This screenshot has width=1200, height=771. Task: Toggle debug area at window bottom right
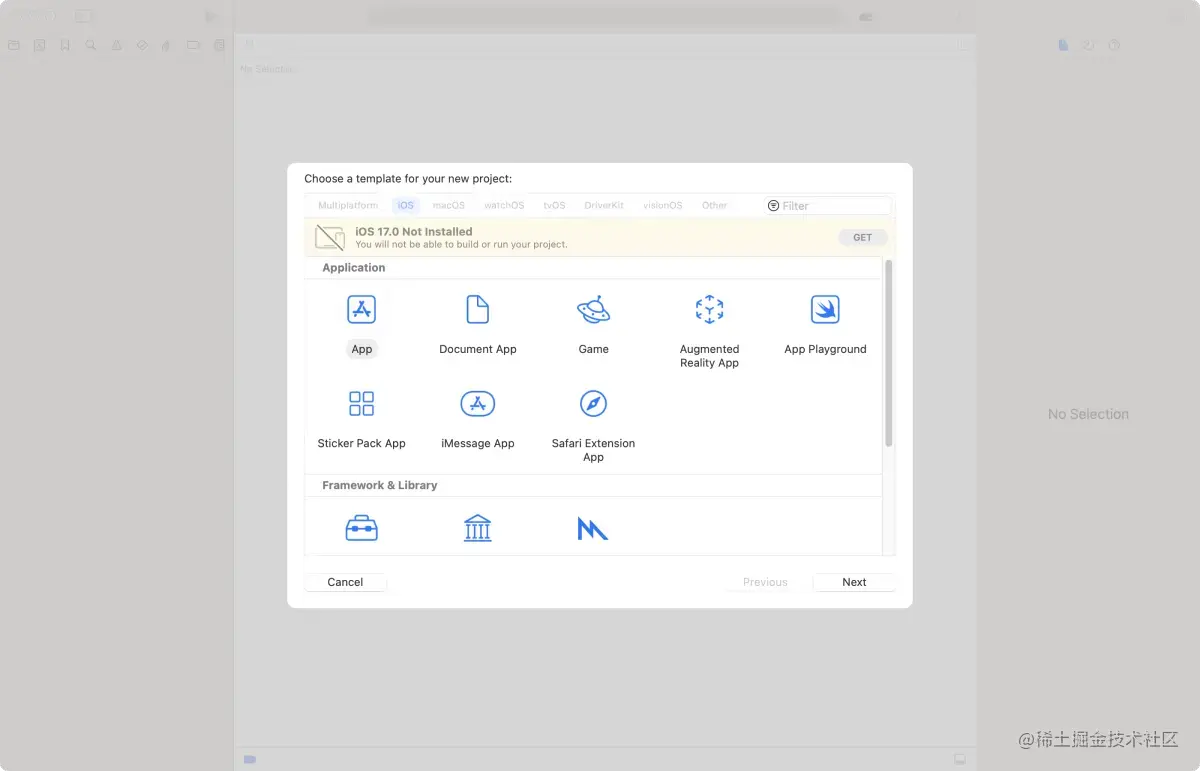tap(959, 759)
